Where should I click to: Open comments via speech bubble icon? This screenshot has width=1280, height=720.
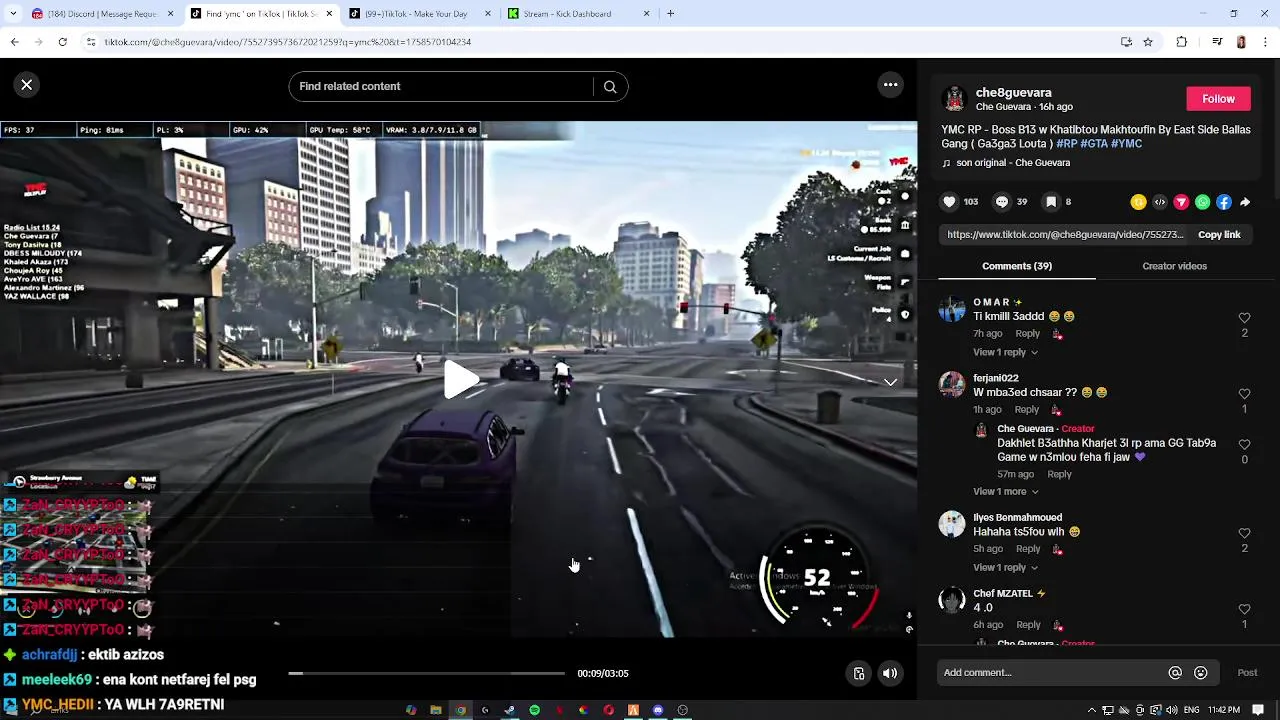pos(1001,202)
